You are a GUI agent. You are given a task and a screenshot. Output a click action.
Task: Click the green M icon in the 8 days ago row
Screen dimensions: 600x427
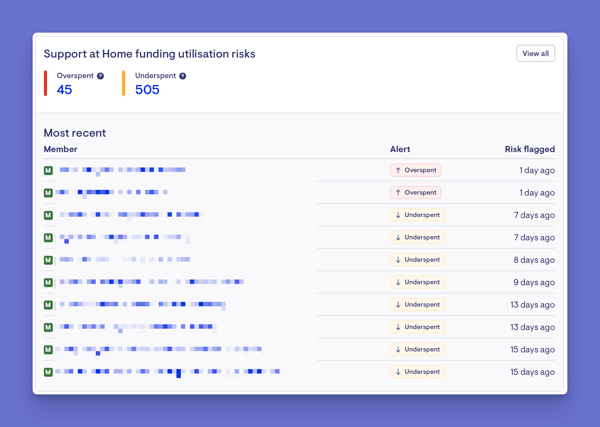(48, 260)
